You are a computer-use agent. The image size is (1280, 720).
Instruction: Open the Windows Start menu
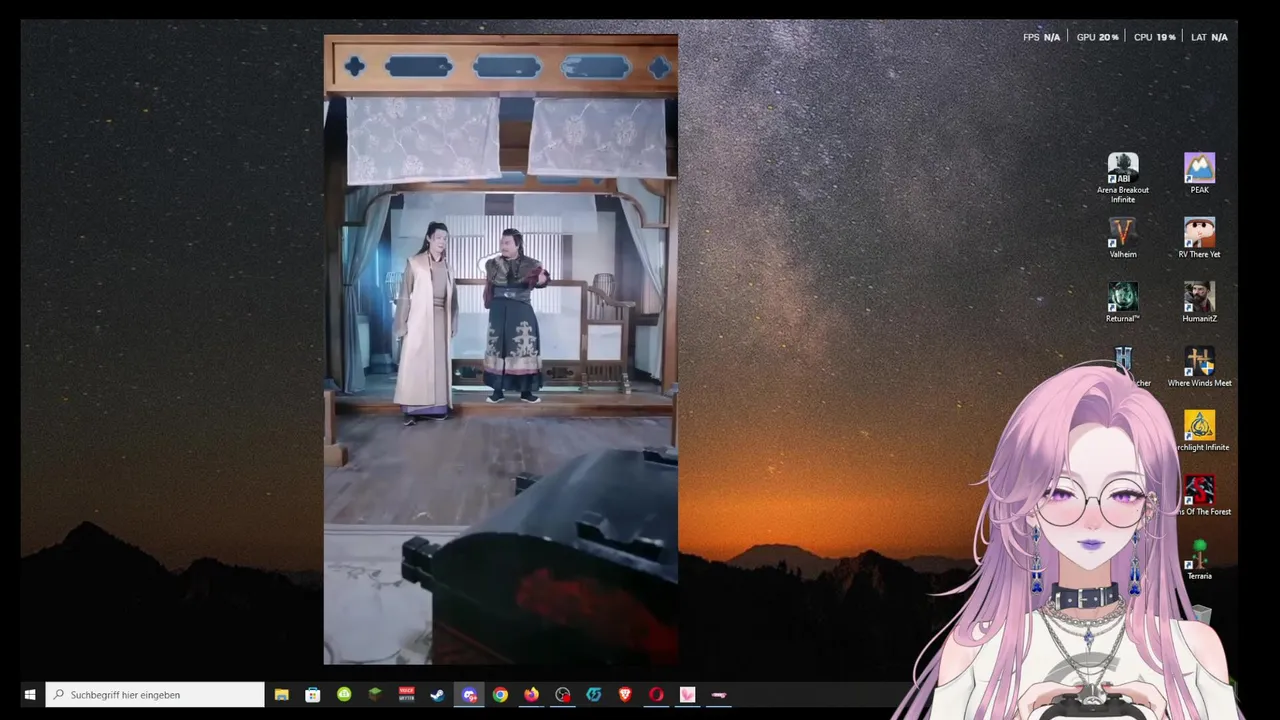(30, 694)
